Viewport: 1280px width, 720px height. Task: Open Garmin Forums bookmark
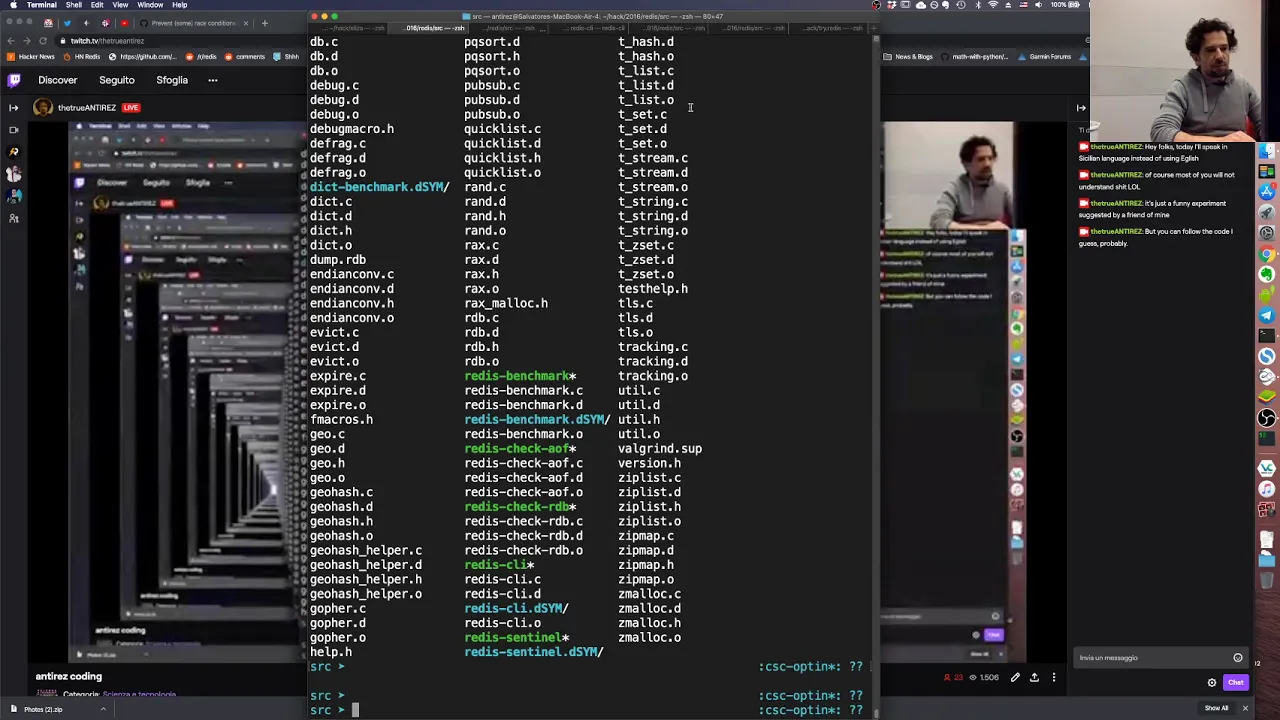pos(1045,57)
